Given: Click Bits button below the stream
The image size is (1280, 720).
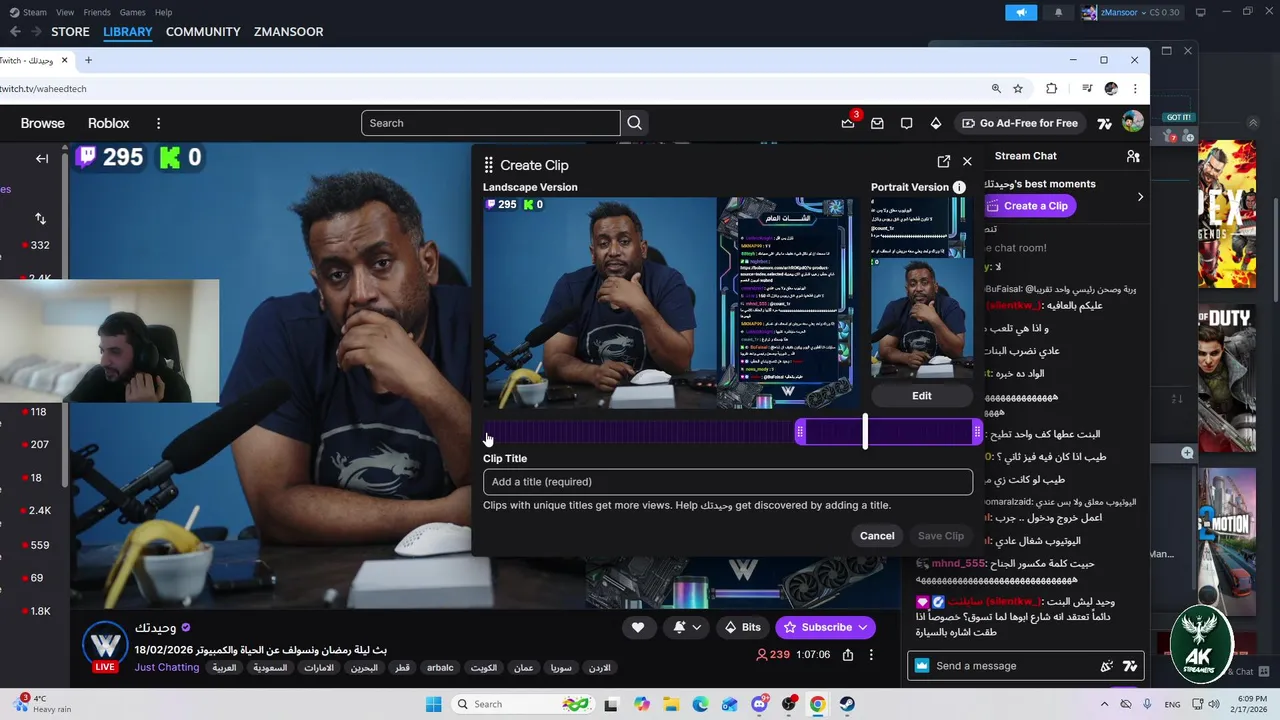Looking at the screenshot, I should click(742, 627).
